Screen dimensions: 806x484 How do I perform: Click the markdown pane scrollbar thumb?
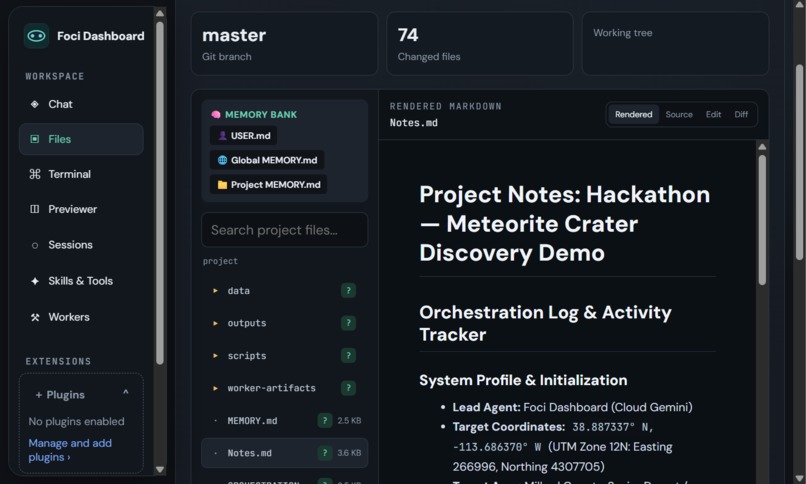point(762,220)
